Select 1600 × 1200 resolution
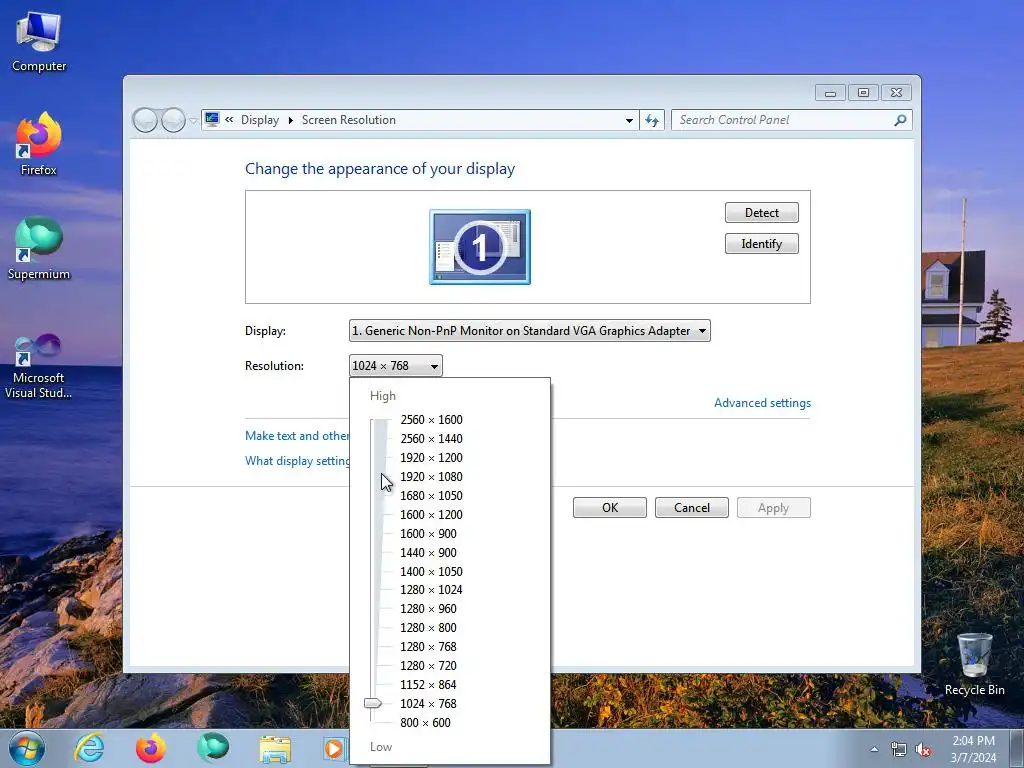 tap(431, 515)
